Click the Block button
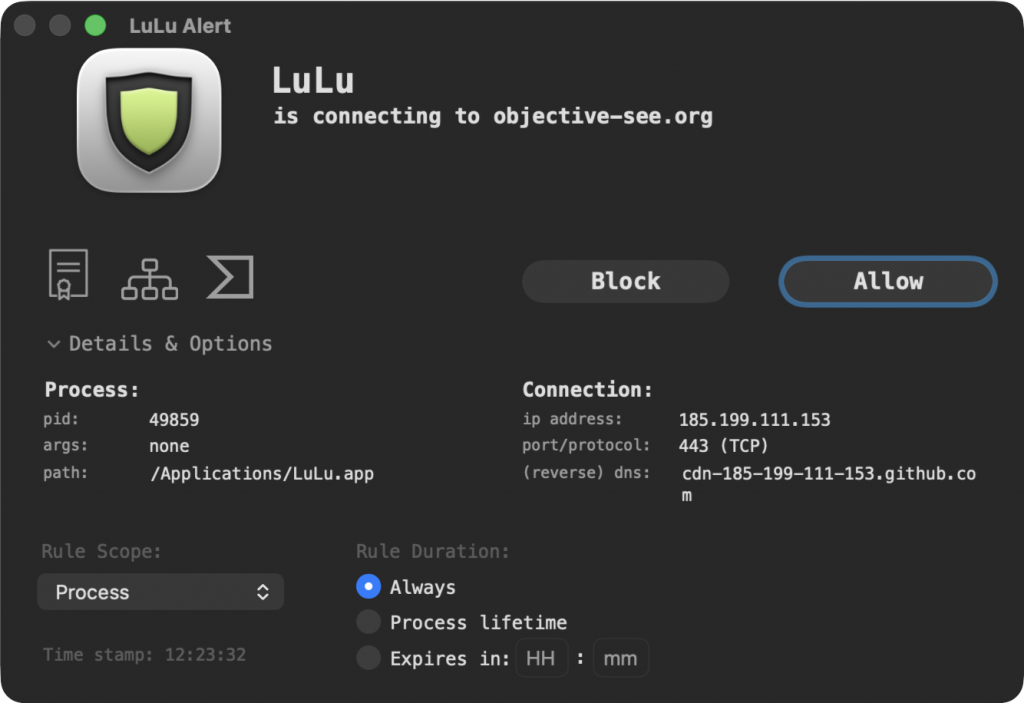Viewport: 1024px width, 703px height. point(625,281)
